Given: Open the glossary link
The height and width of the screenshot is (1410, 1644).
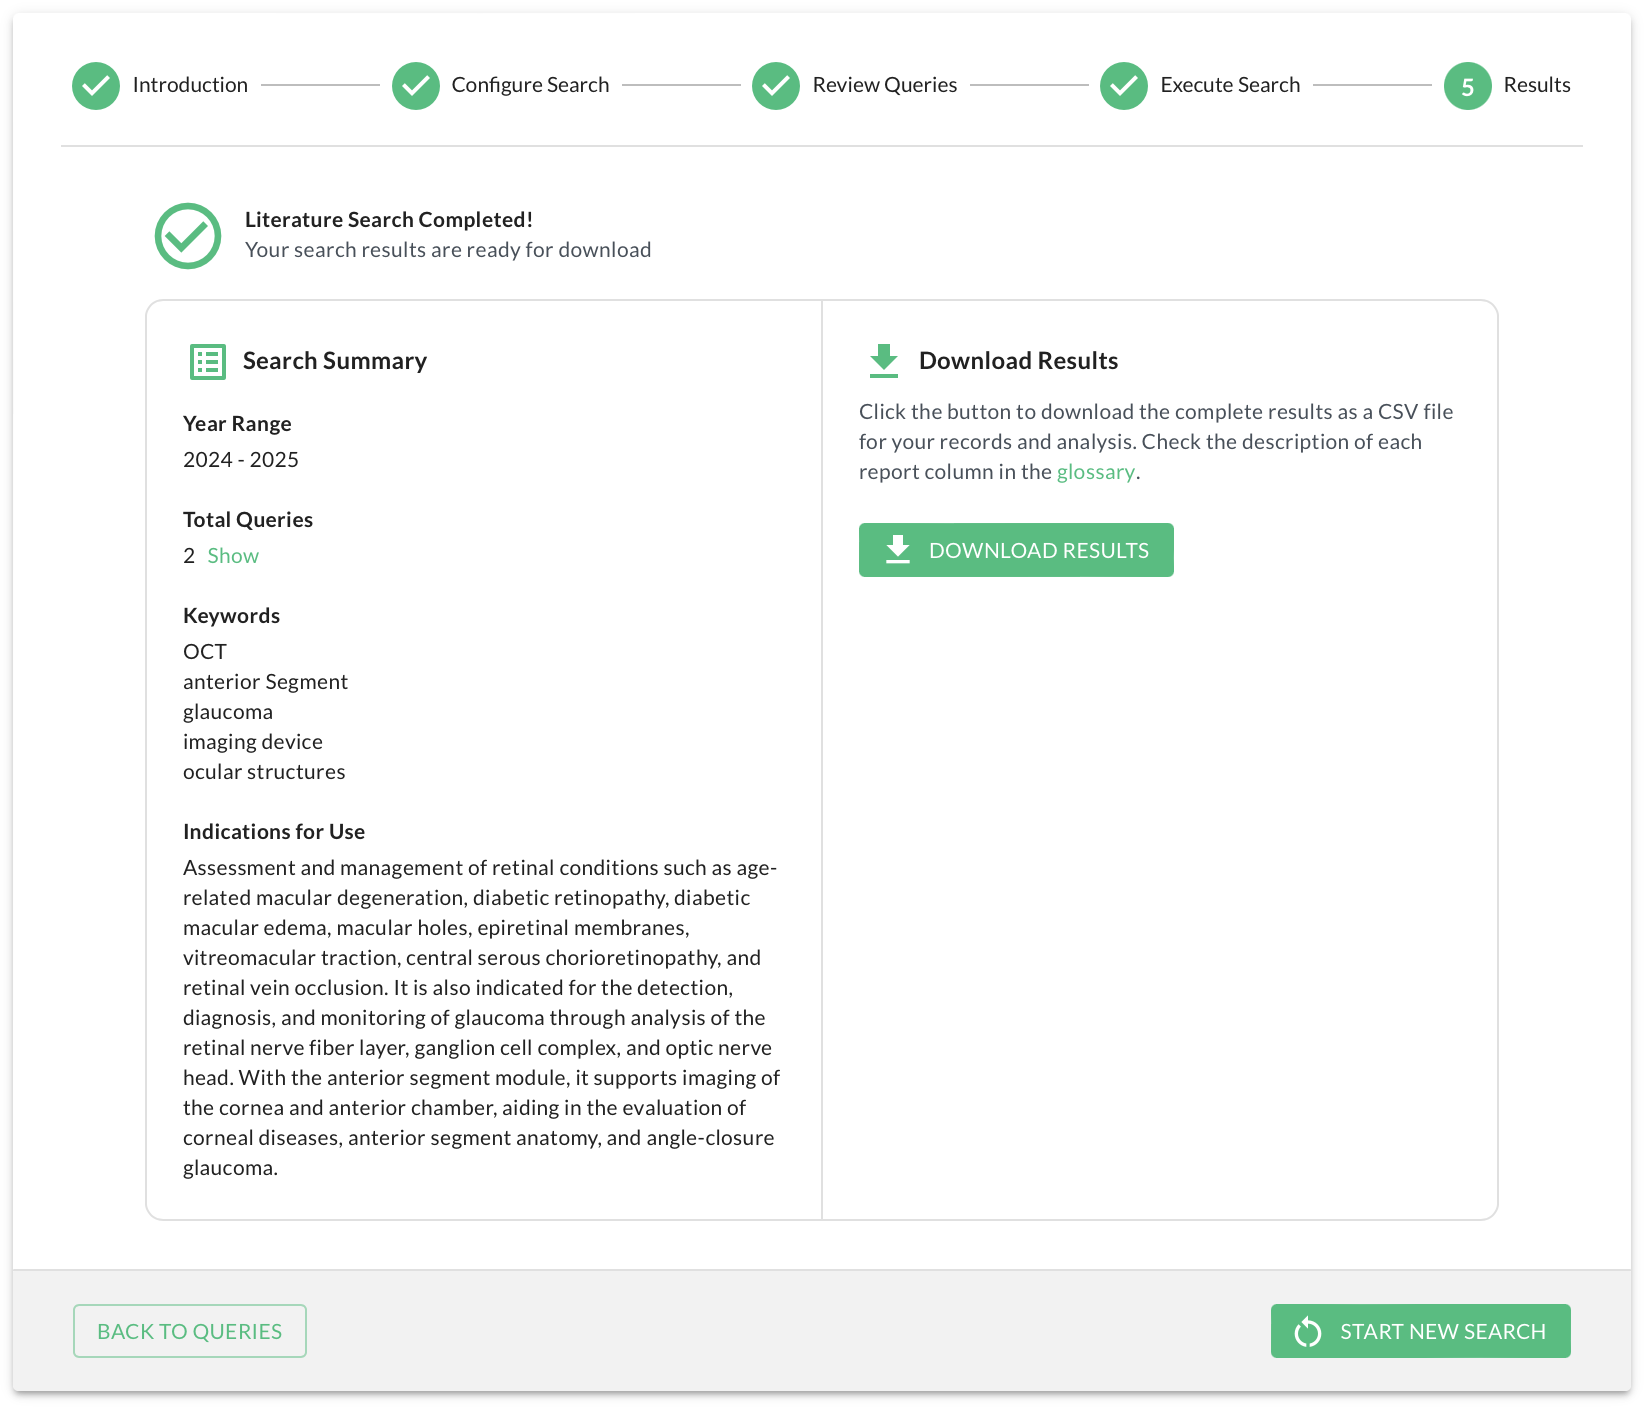Looking at the screenshot, I should (x=1095, y=472).
